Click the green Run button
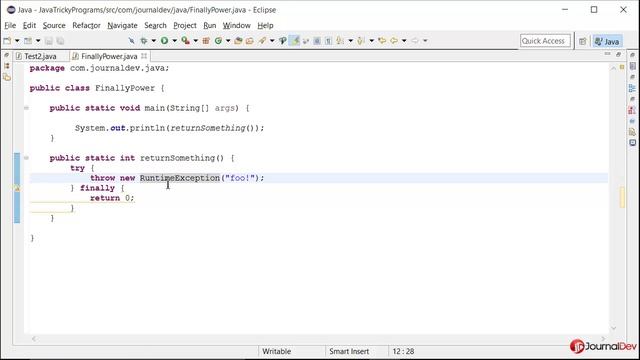Image resolution: width=640 pixels, height=360 pixels. pyautogui.click(x=164, y=41)
